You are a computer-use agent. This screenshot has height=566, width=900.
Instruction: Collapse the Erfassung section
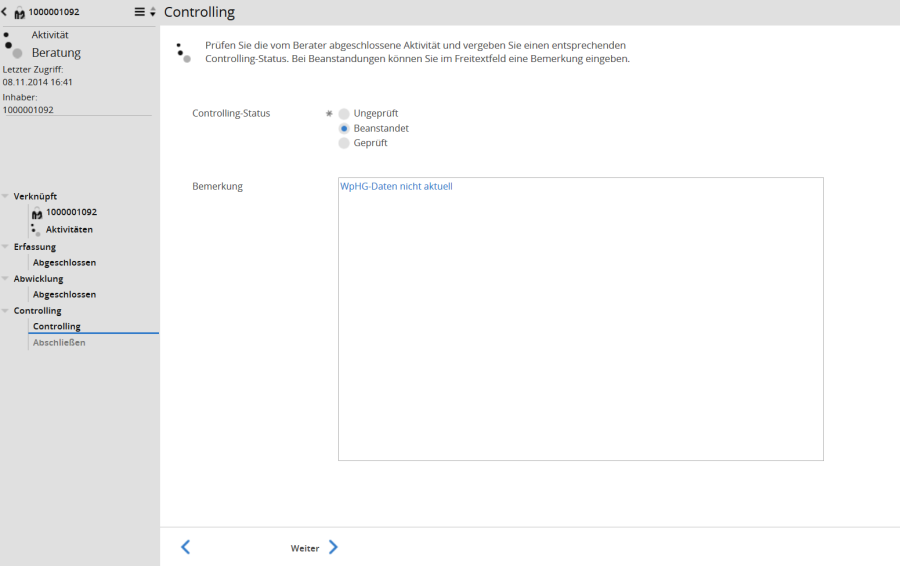[6, 247]
